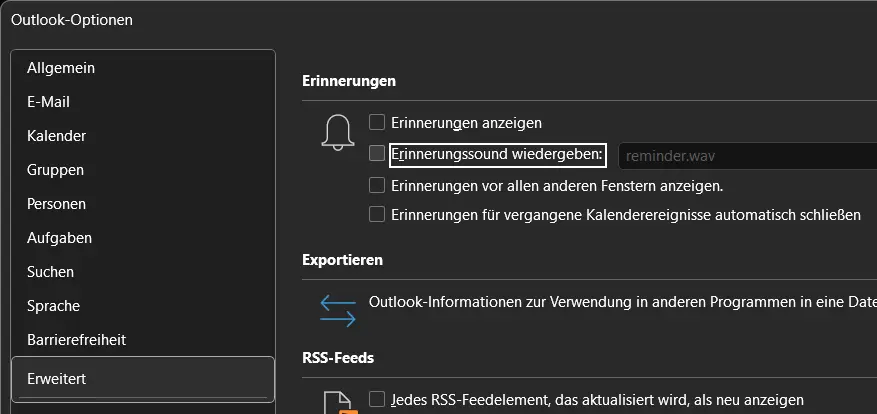
Task: Toggle 'Erinnerungssound wiedergeben' checkbox
Action: (x=377, y=154)
